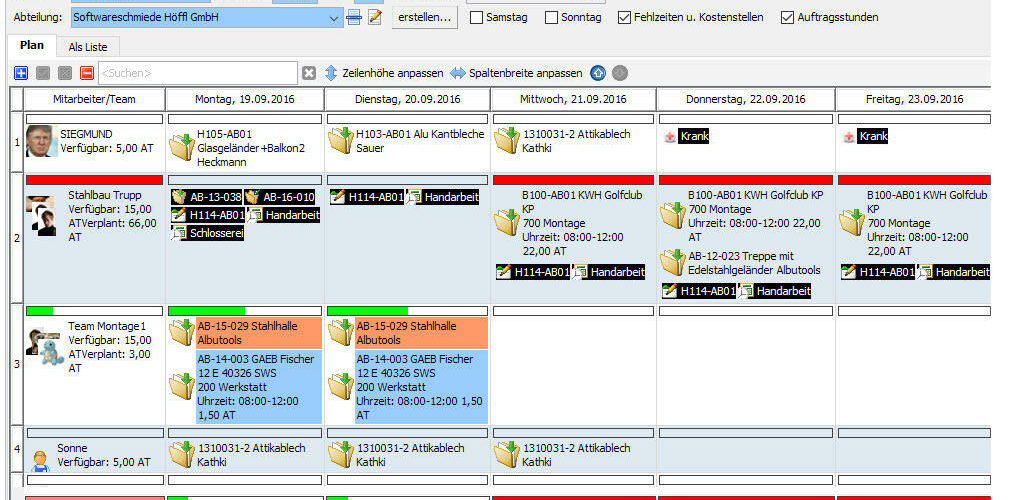Click Handarbeit tag in Freitag Stahlbau cell
The height and width of the screenshot is (500, 1018).
[953, 272]
